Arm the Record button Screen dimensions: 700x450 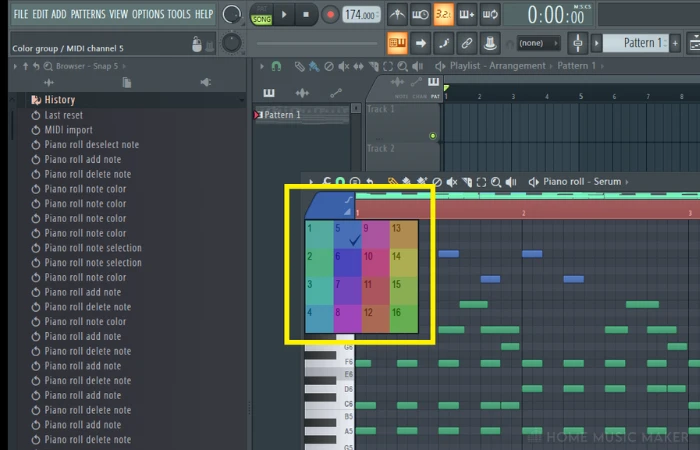click(330, 15)
